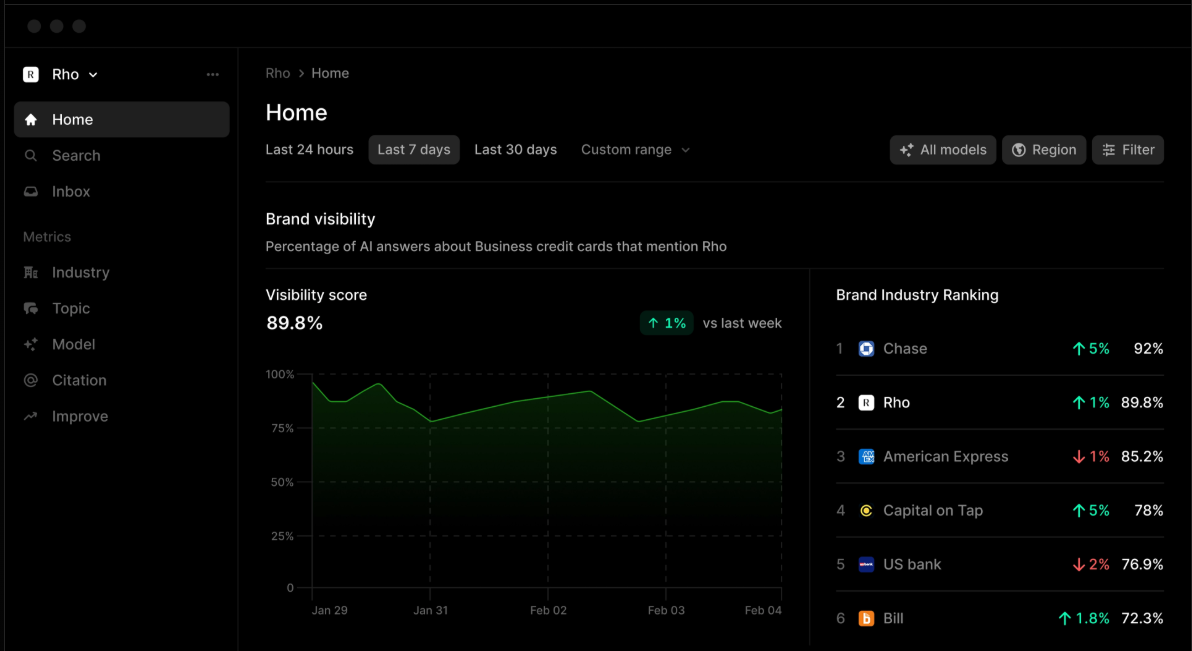This screenshot has width=1192, height=651.
Task: Click the green 1% change badge
Action: [667, 323]
